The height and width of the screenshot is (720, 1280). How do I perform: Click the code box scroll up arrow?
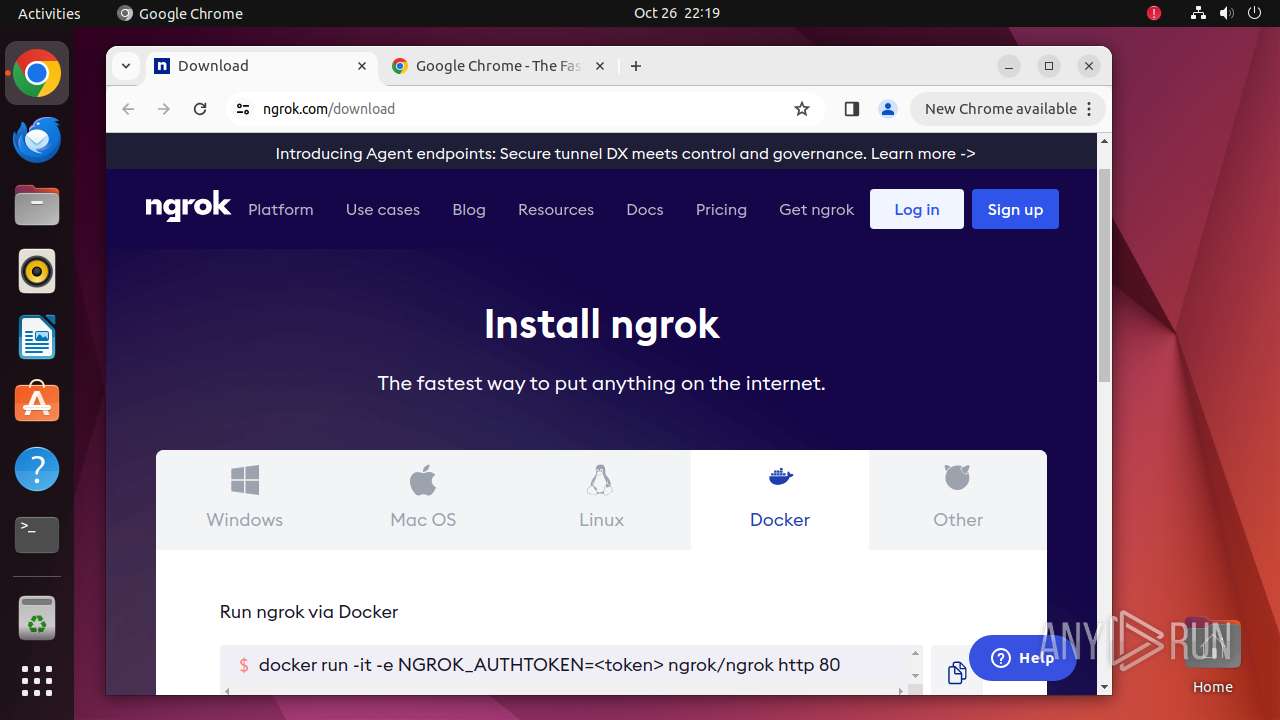(x=915, y=653)
